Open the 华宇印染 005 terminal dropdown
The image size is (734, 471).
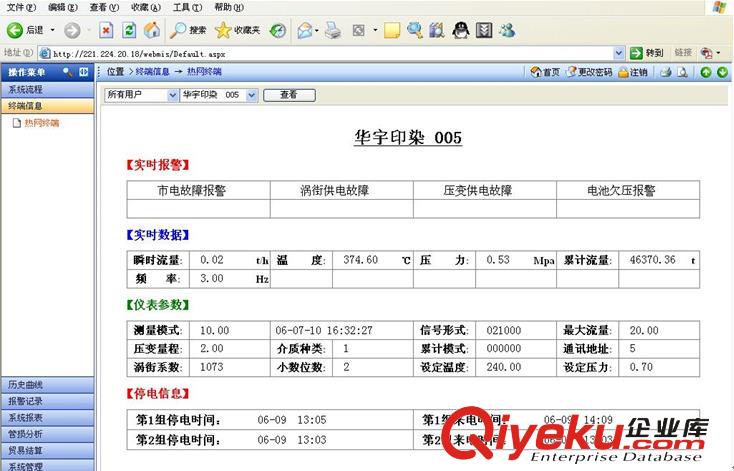pos(219,95)
